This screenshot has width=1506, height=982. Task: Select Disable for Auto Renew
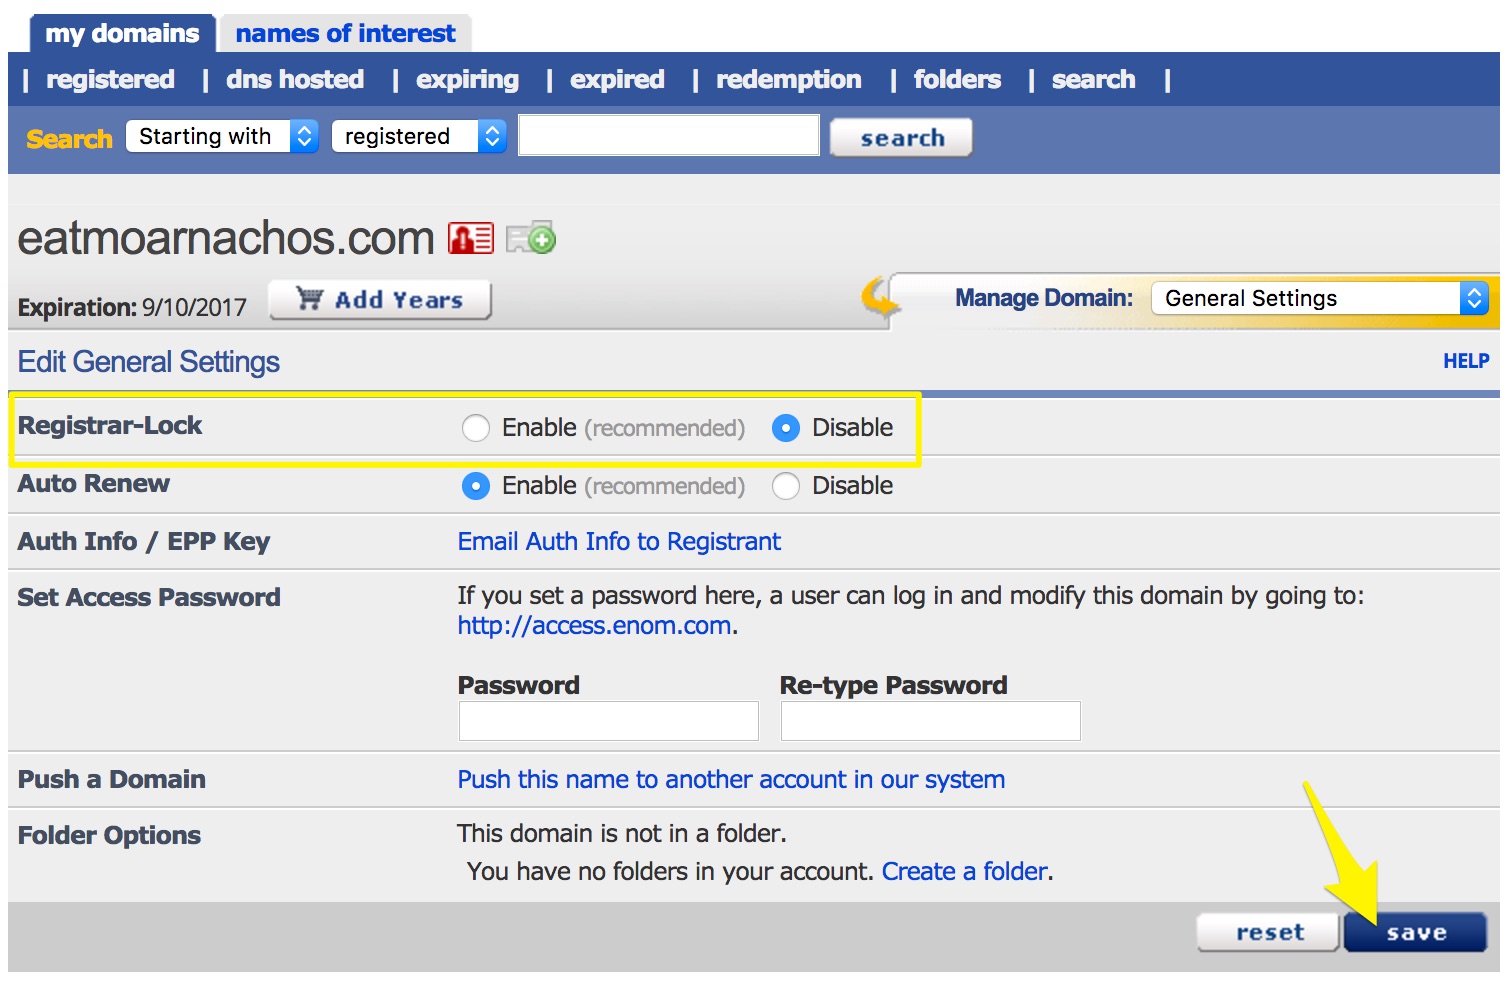tap(786, 486)
